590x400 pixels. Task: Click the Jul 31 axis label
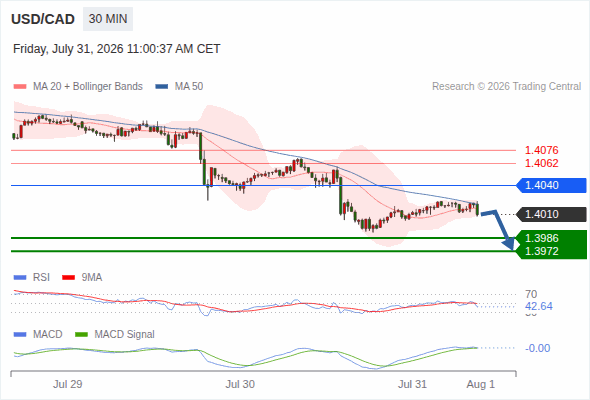413,384
